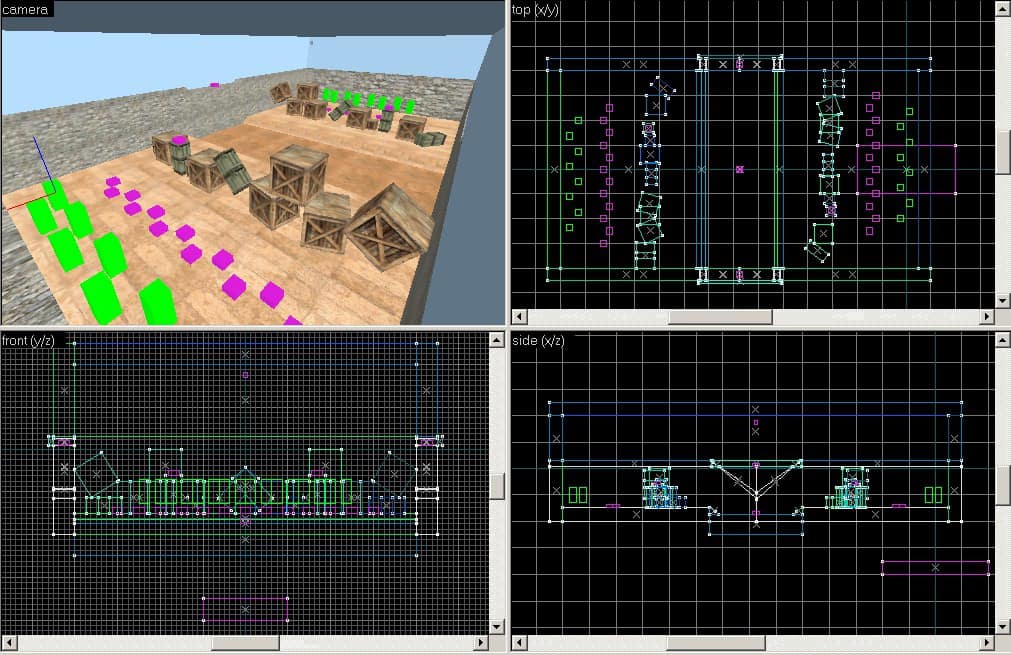Select magenta rectangle at bottom of front view

245,609
